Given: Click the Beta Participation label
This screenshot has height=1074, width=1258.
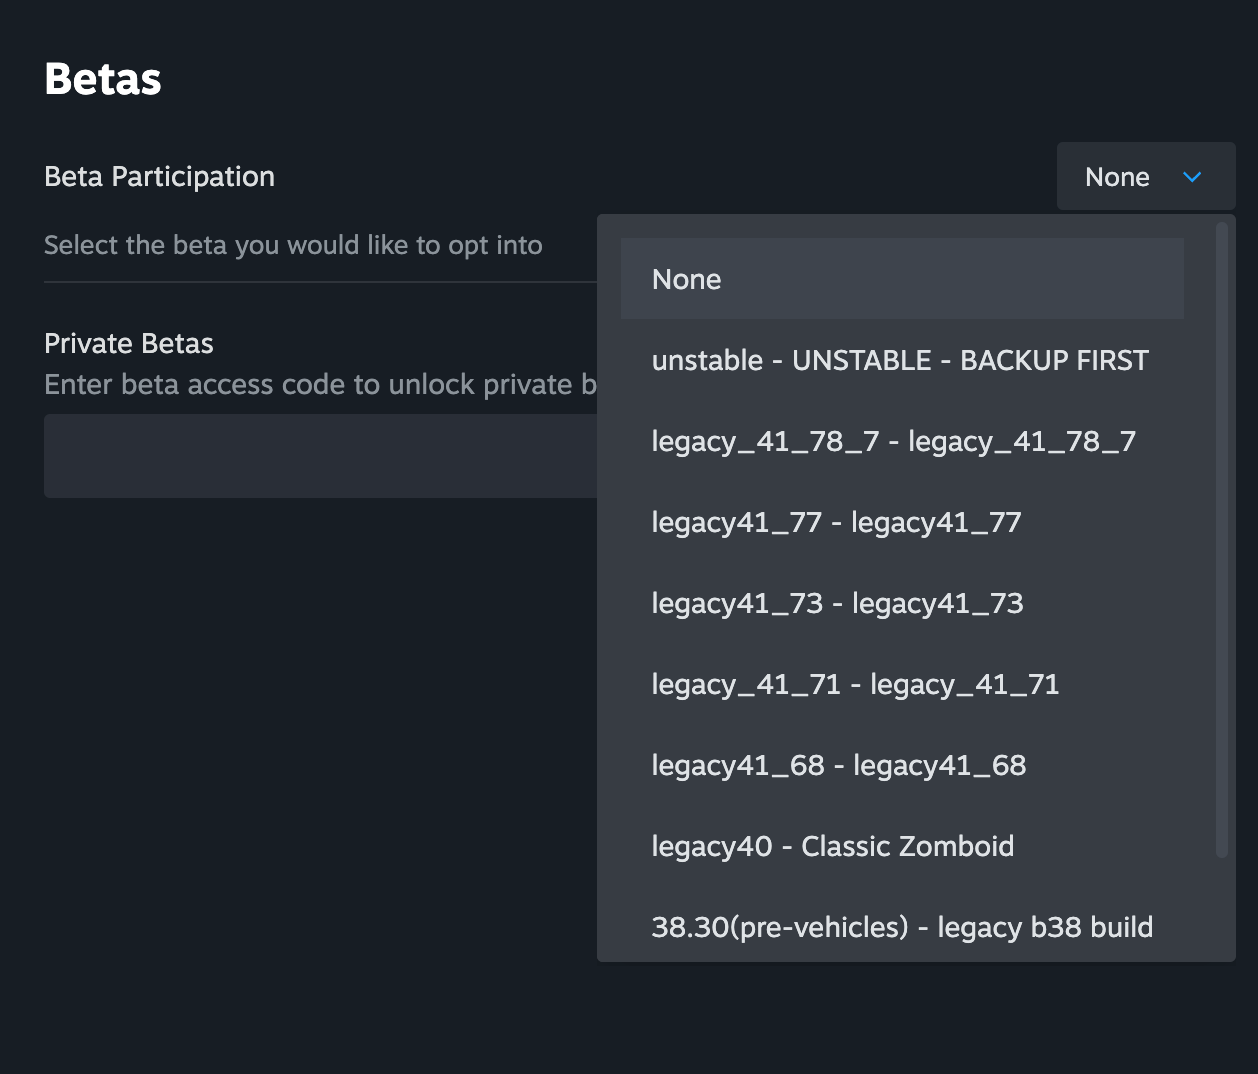Looking at the screenshot, I should [x=159, y=177].
